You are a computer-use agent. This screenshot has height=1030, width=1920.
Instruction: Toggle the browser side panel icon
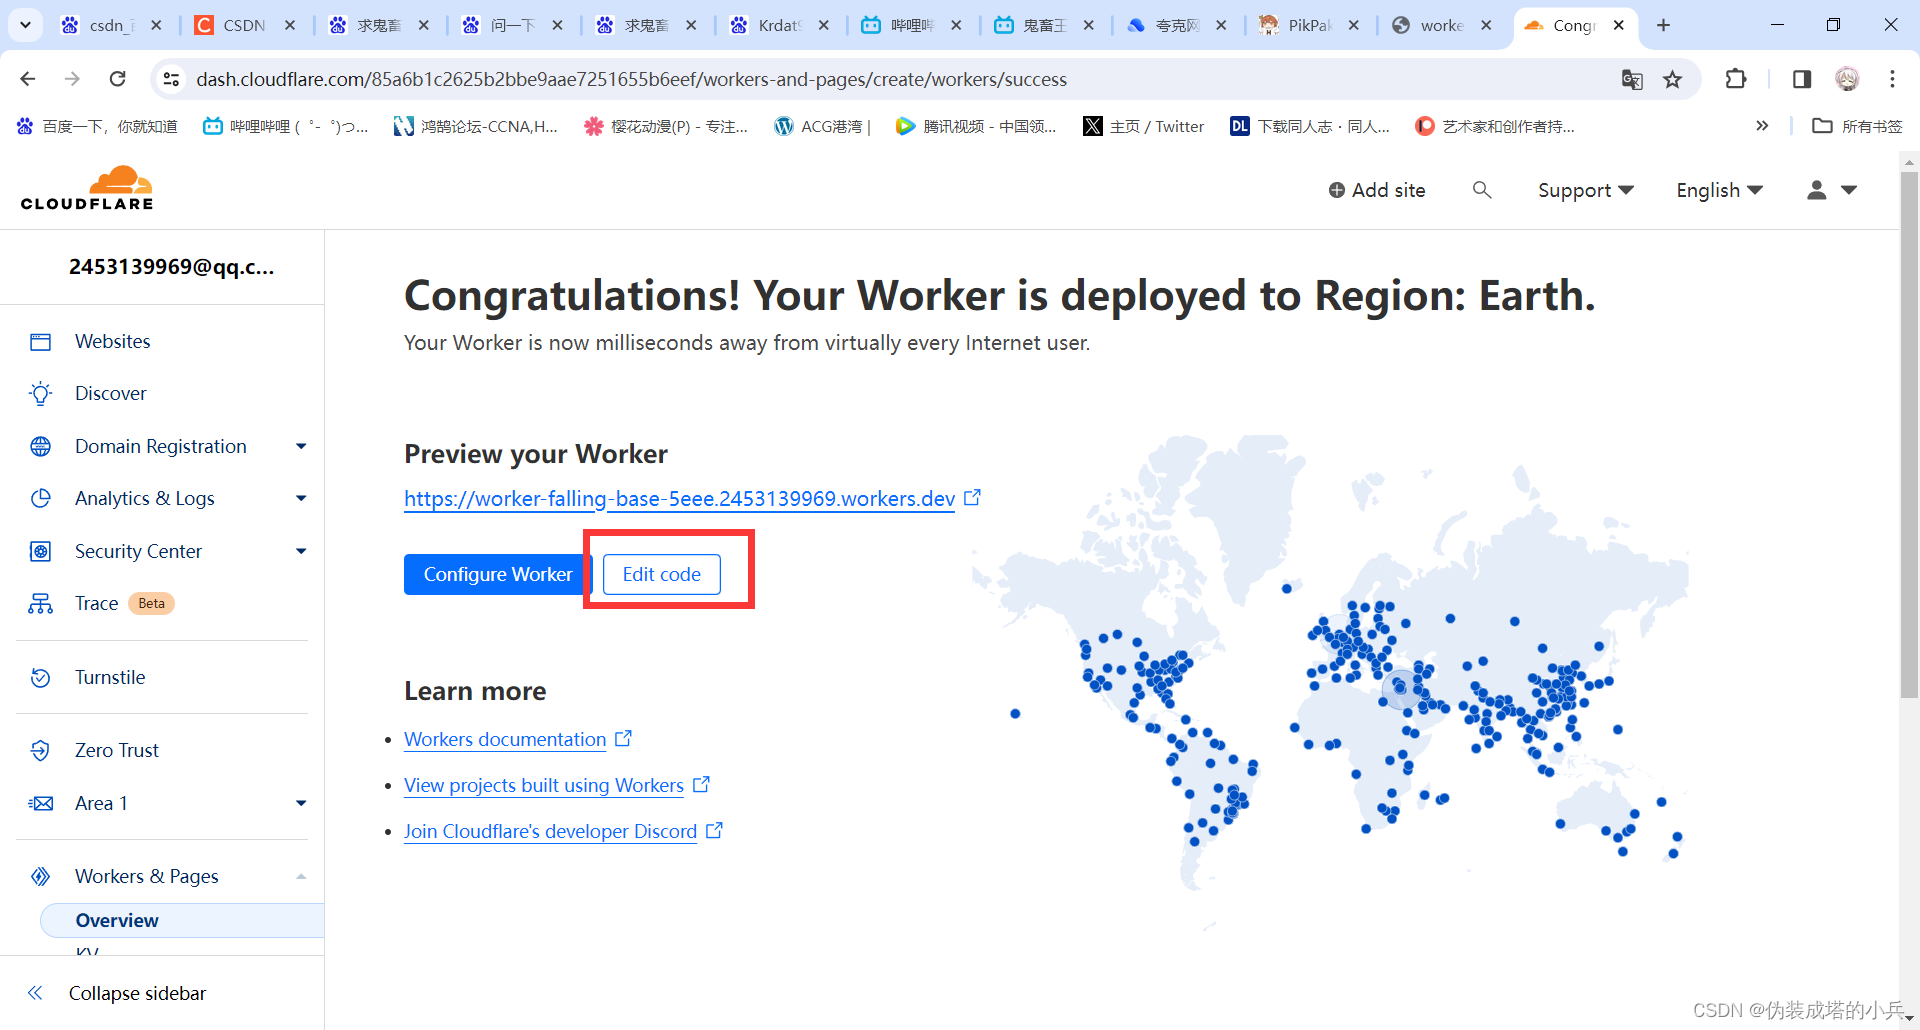coord(1802,79)
